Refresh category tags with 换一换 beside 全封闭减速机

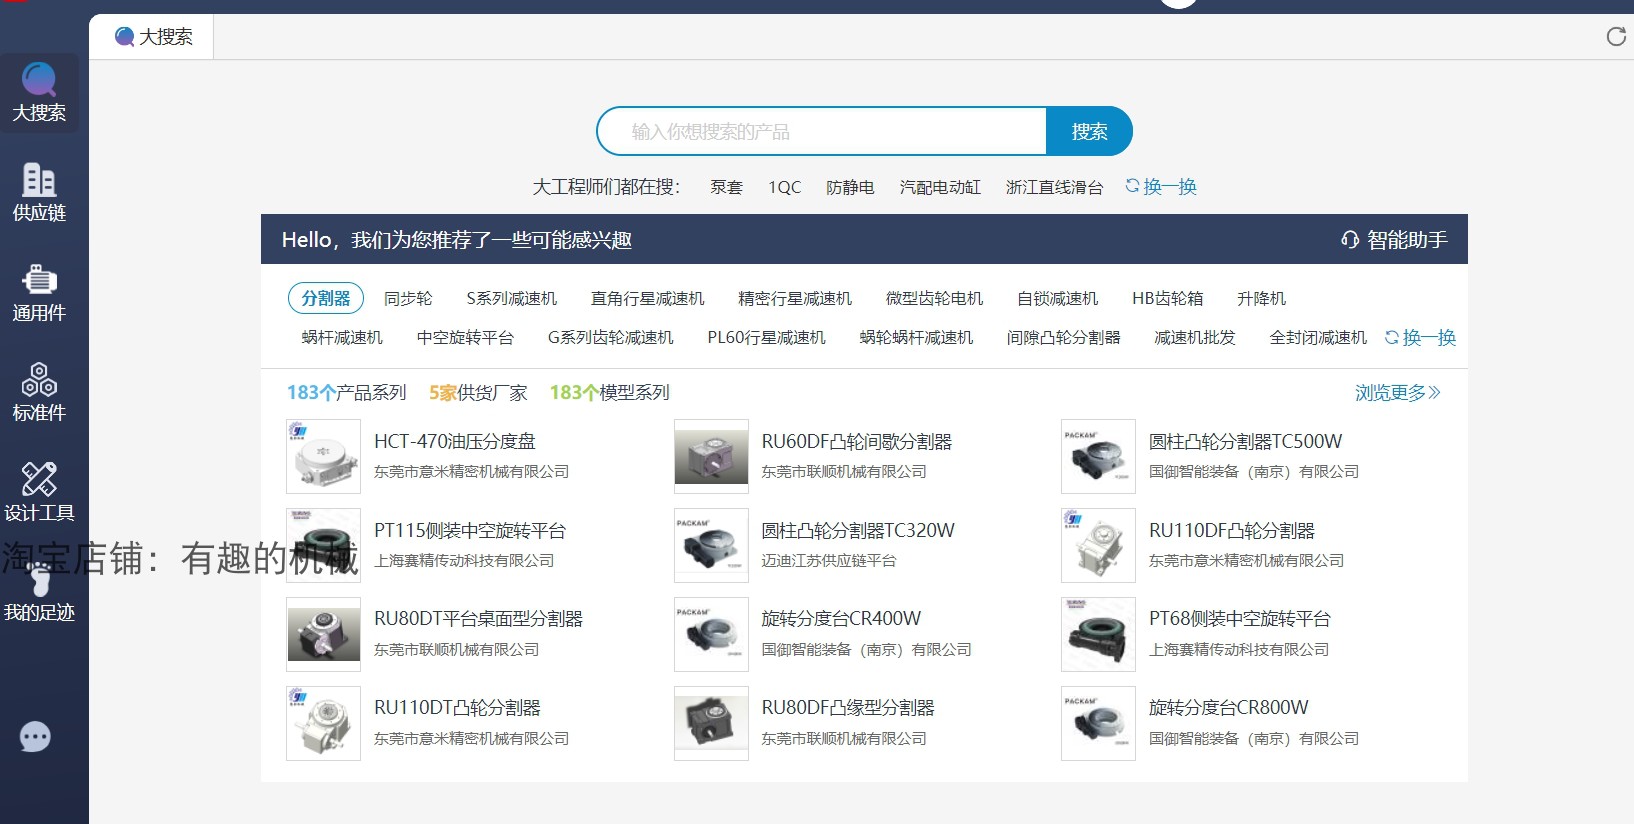click(x=1420, y=337)
